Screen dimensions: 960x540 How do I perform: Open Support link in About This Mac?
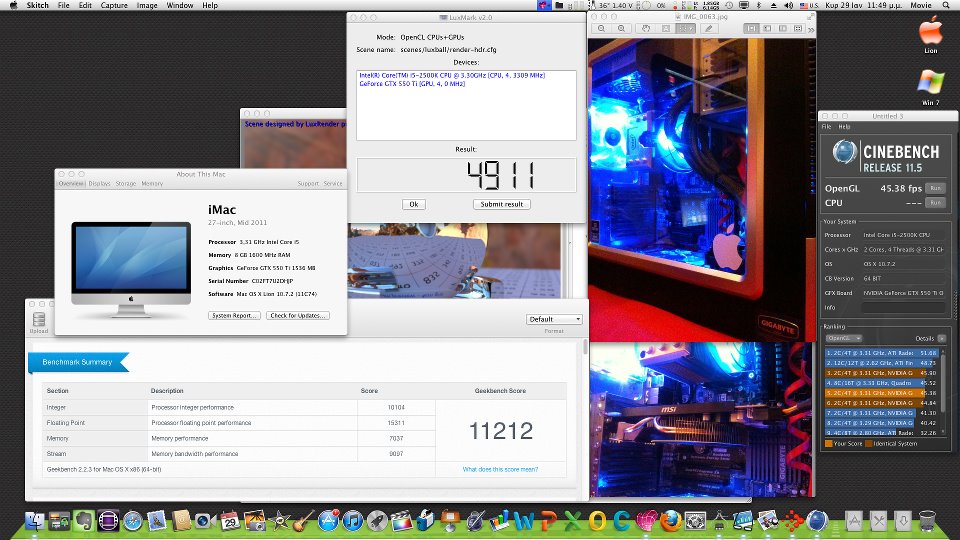(308, 184)
